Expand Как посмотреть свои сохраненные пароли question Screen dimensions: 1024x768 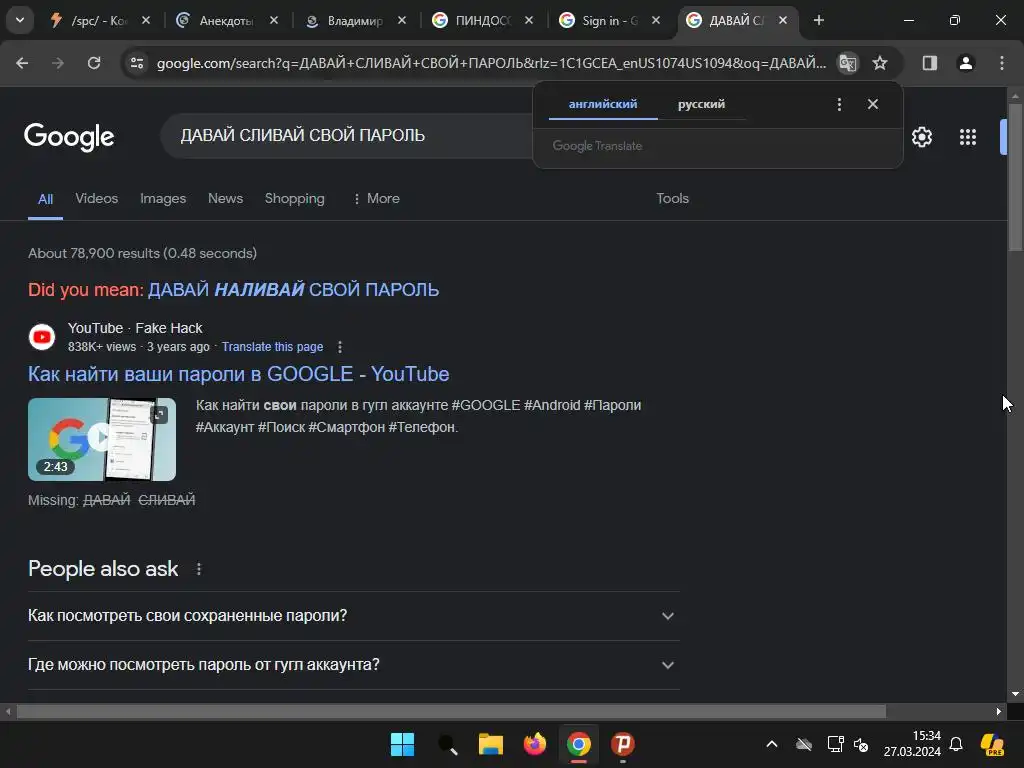353,616
